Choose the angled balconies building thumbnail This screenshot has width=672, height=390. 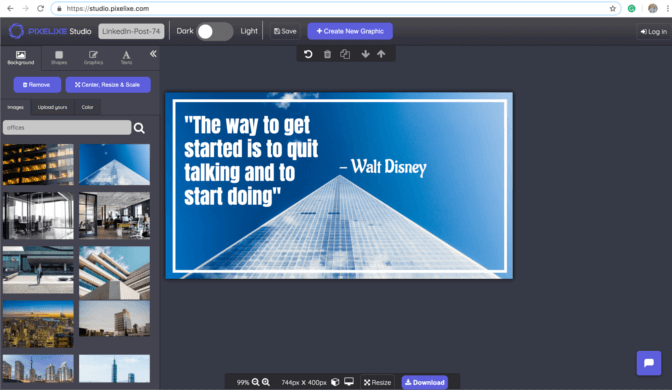coord(114,273)
